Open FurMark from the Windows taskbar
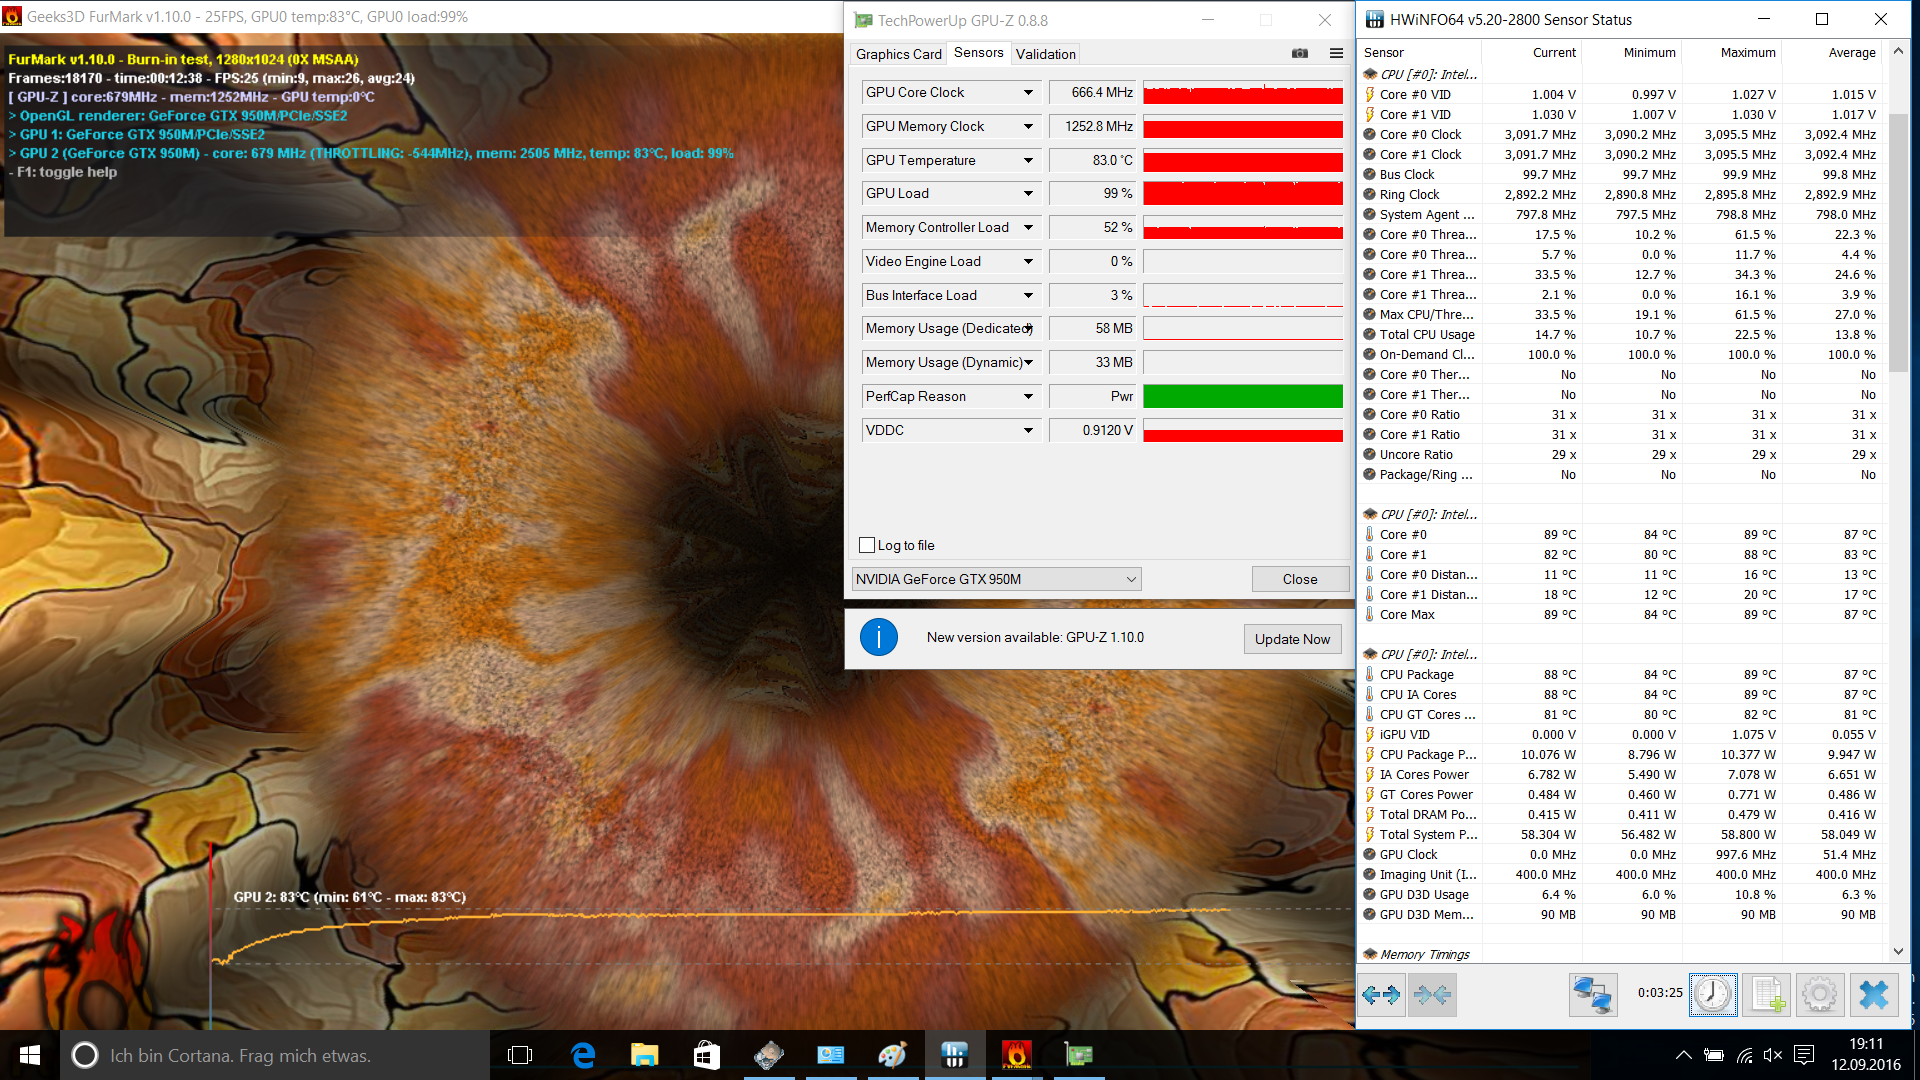1920x1080 pixels. click(1016, 1055)
